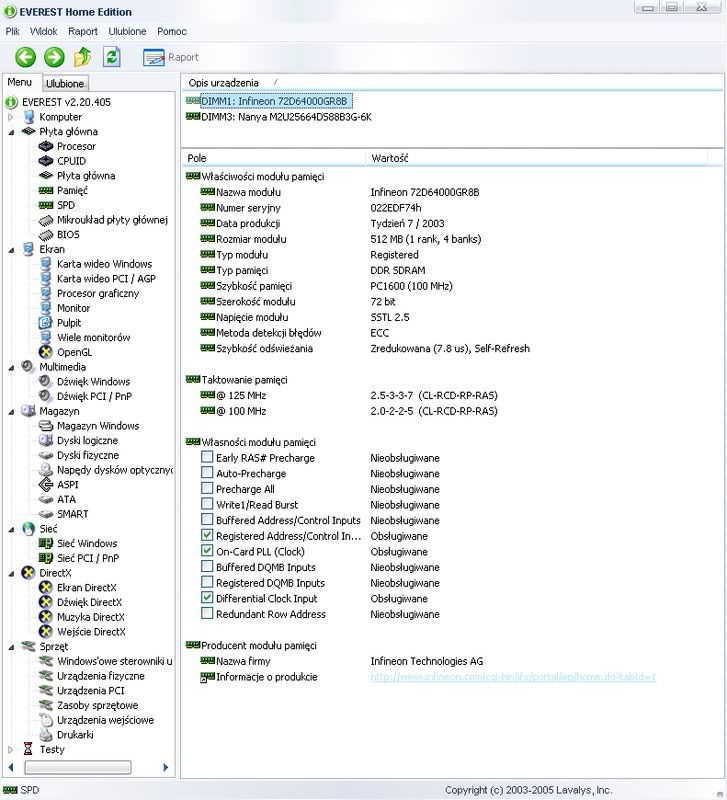Toggle the Differential Clock Input checkbox

pyautogui.click(x=207, y=598)
